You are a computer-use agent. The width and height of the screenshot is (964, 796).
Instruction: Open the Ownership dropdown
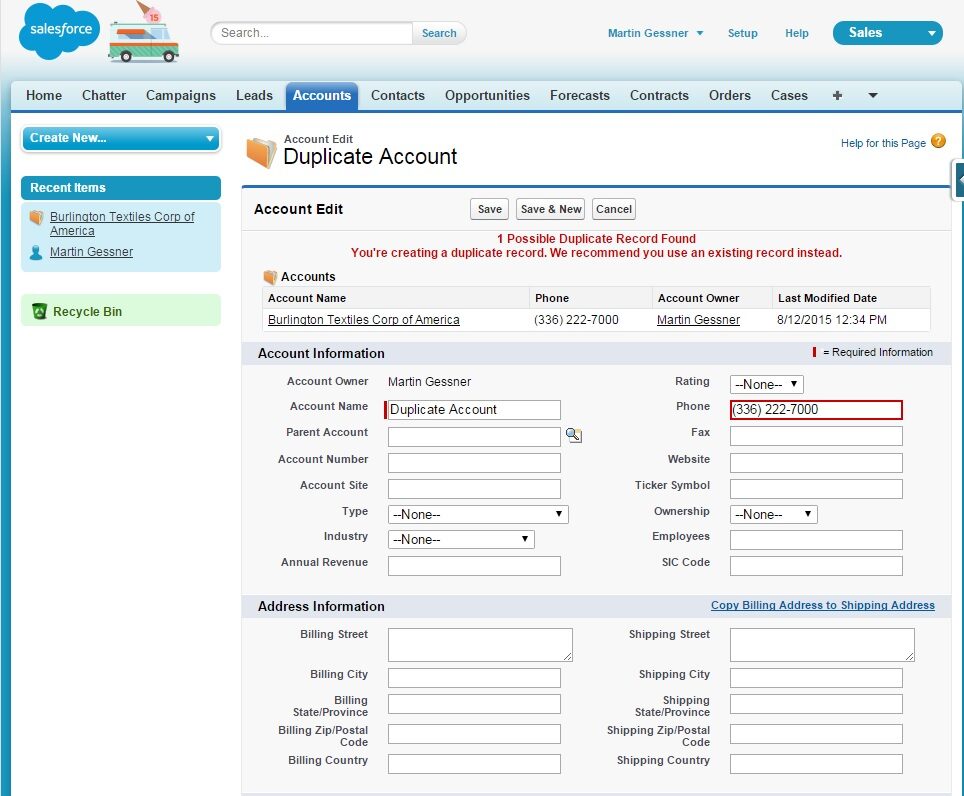(774, 515)
